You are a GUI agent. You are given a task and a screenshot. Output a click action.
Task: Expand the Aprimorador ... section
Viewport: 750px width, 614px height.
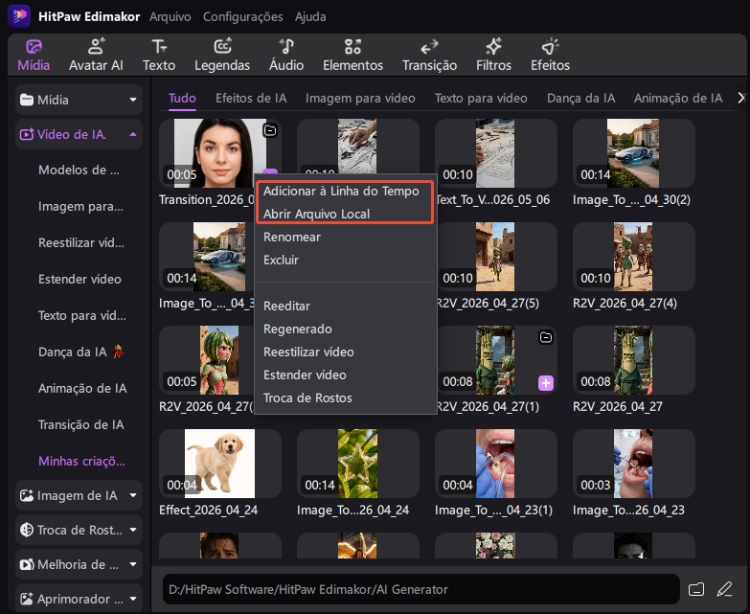[x=79, y=599]
